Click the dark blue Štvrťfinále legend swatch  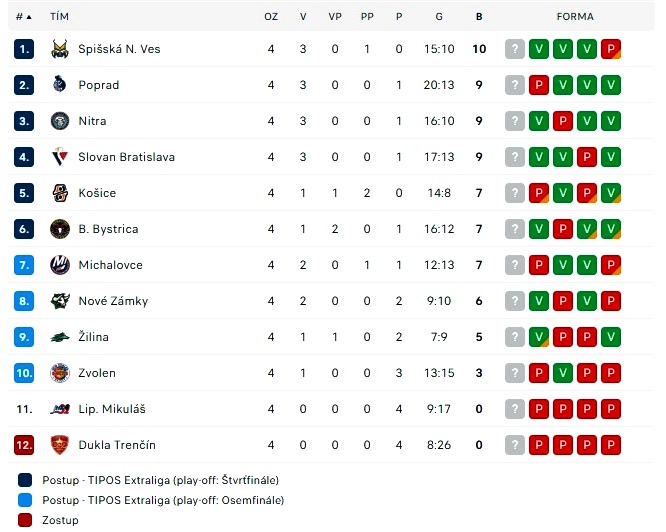point(25,480)
